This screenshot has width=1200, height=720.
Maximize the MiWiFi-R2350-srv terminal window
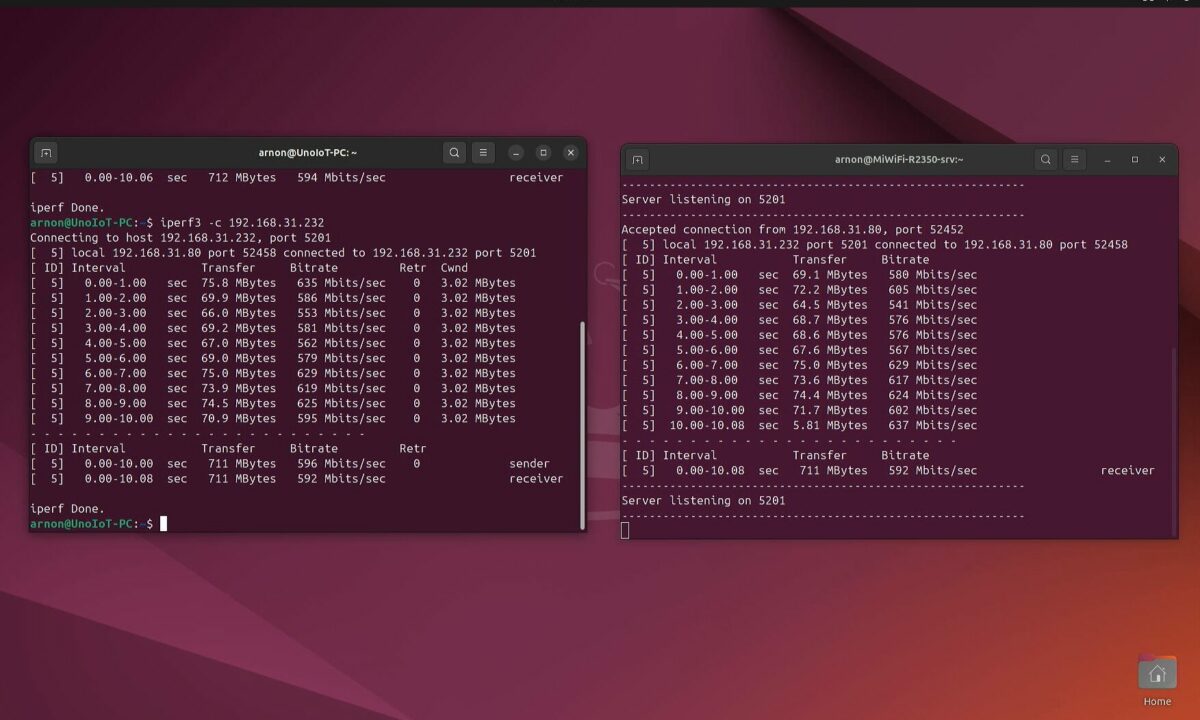(x=1135, y=160)
